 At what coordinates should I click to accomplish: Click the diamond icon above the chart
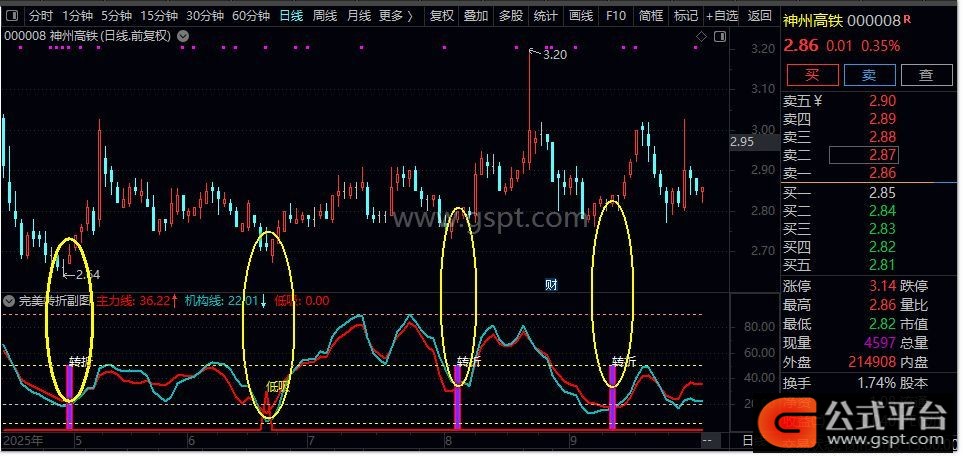[701, 36]
